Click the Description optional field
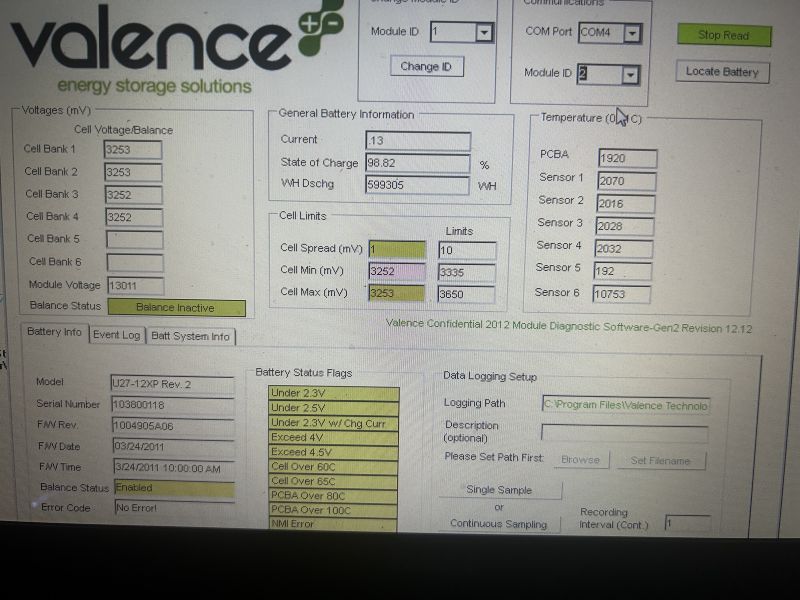800x600 pixels. (624, 434)
